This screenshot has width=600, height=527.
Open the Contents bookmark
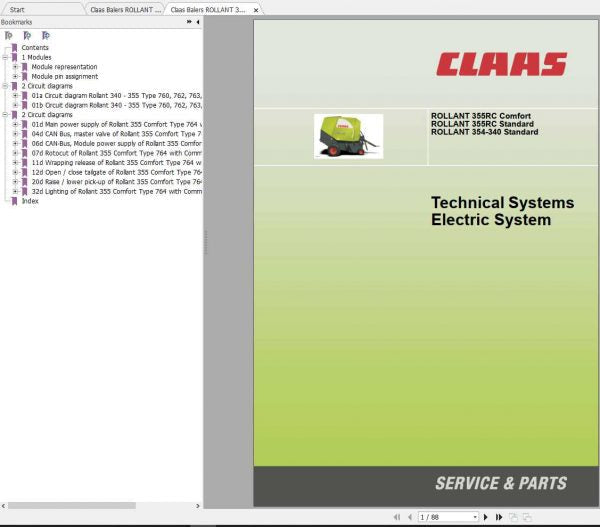(35, 48)
